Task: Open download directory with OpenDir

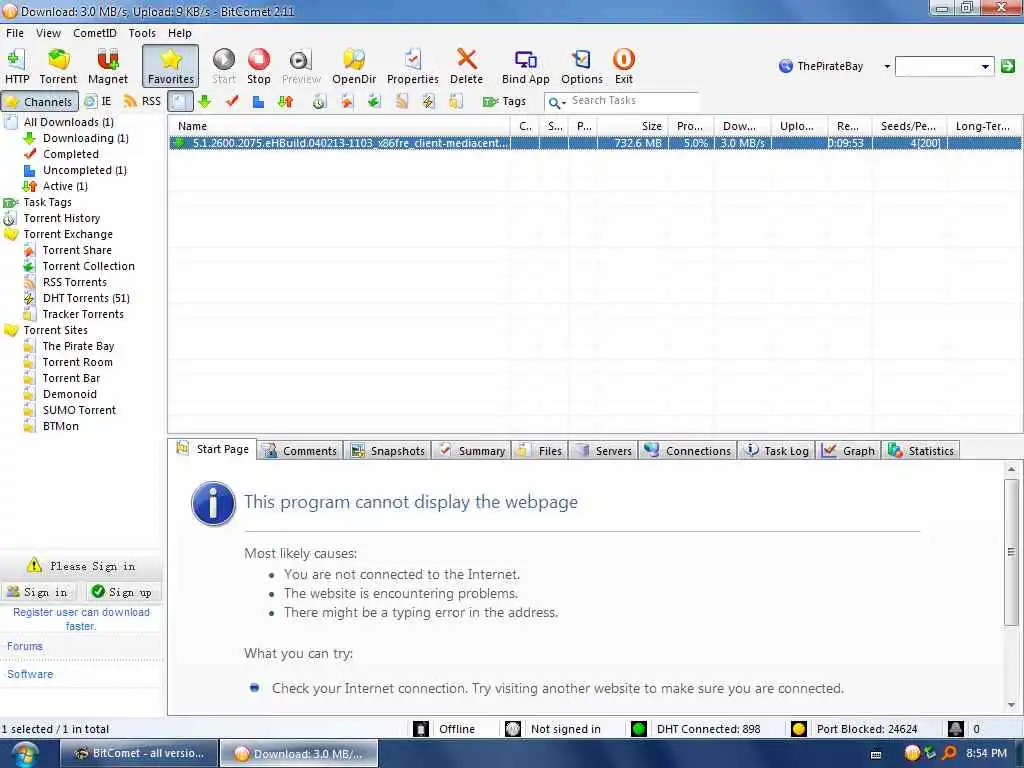Action: [x=354, y=66]
